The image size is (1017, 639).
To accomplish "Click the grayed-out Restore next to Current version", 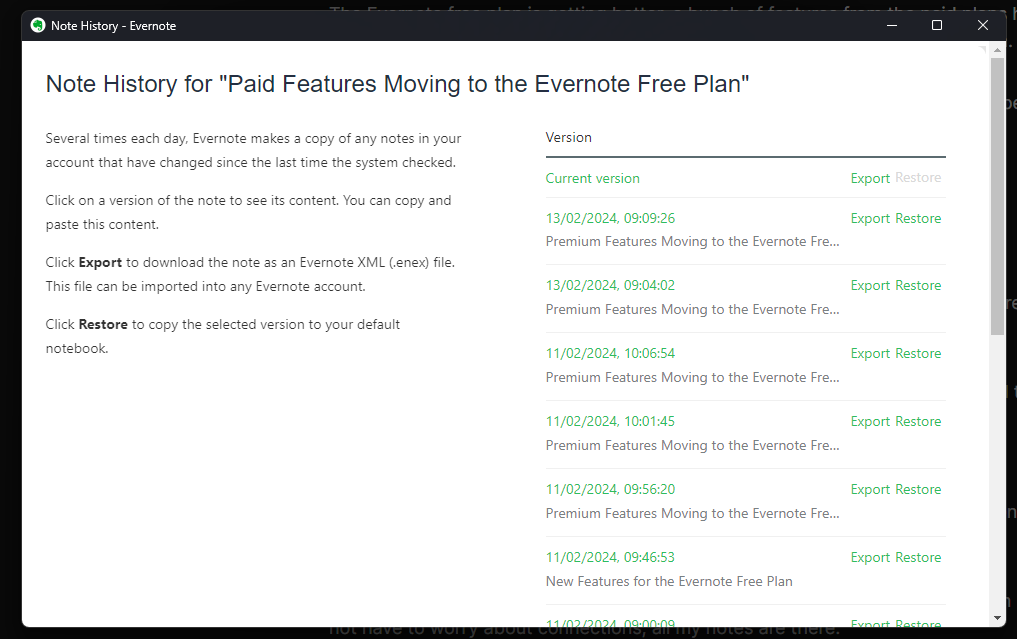I will [921, 177].
